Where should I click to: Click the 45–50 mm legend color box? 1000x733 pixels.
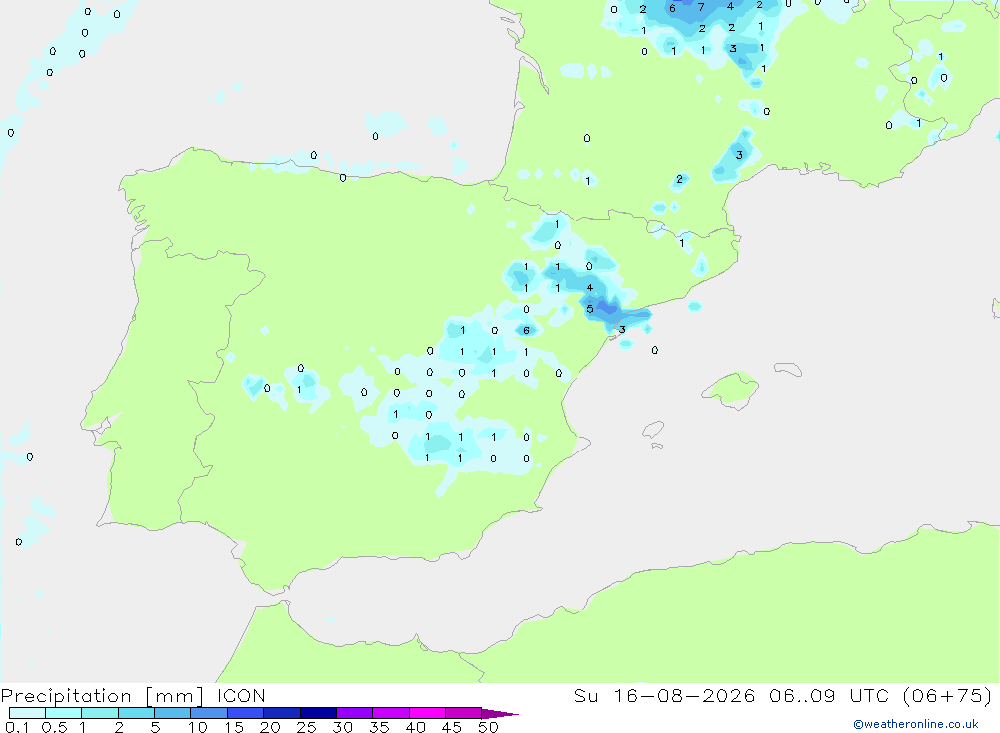pos(464,713)
